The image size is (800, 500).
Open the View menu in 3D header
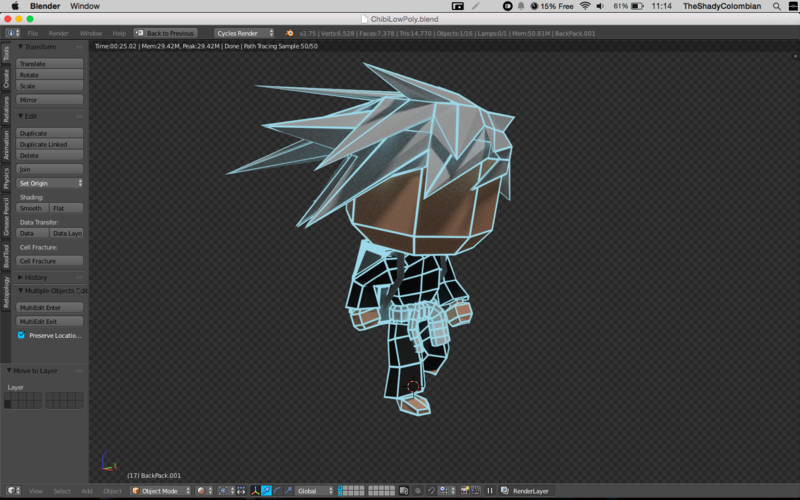36,491
